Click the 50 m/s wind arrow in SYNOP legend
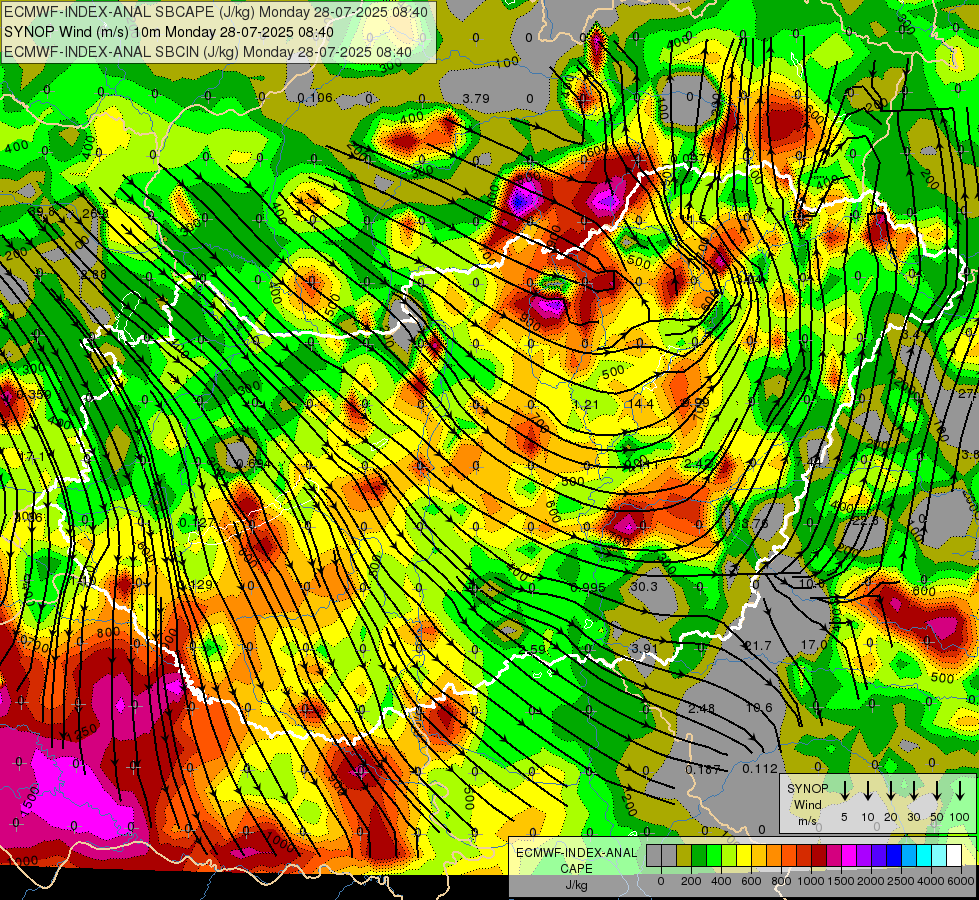 click(937, 791)
